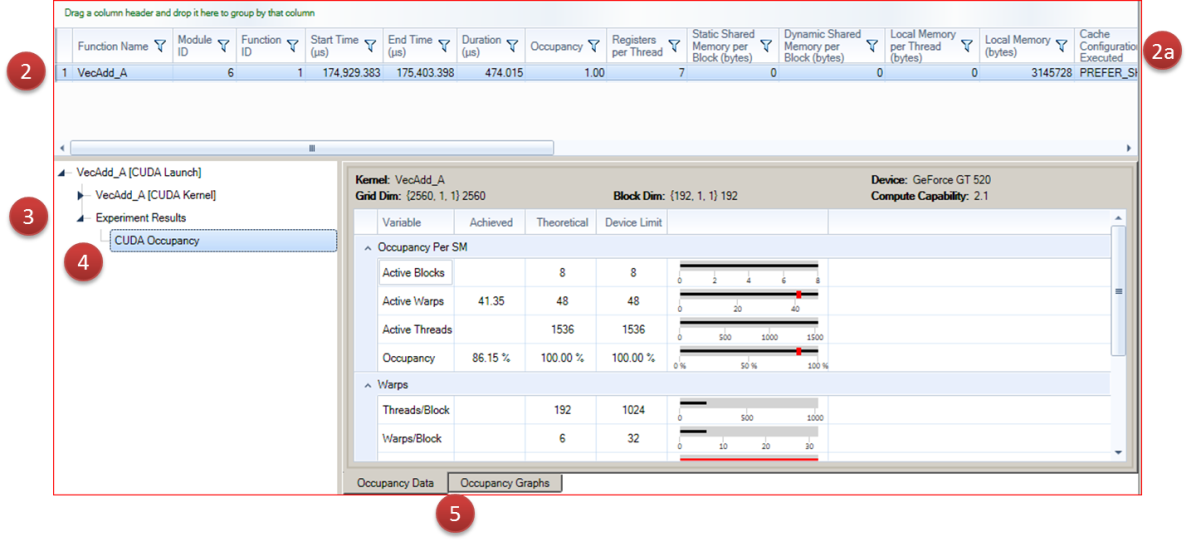The height and width of the screenshot is (551, 1201).
Task: Collapse the VecAdd_A CUDA Launch node
Action: tap(64, 173)
